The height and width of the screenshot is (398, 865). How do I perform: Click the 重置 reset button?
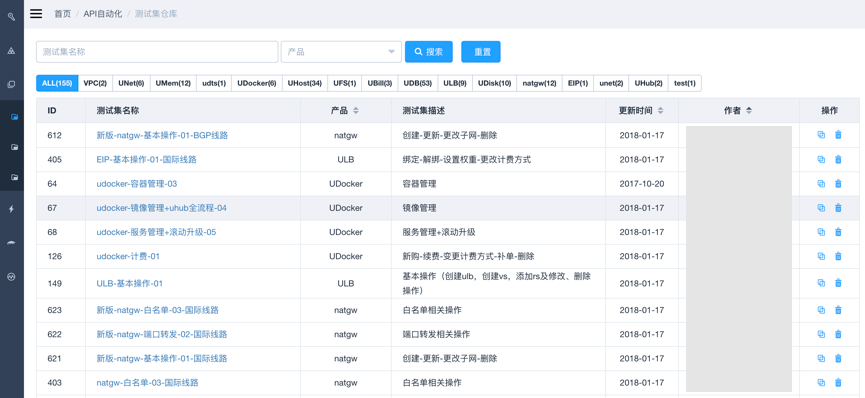481,52
